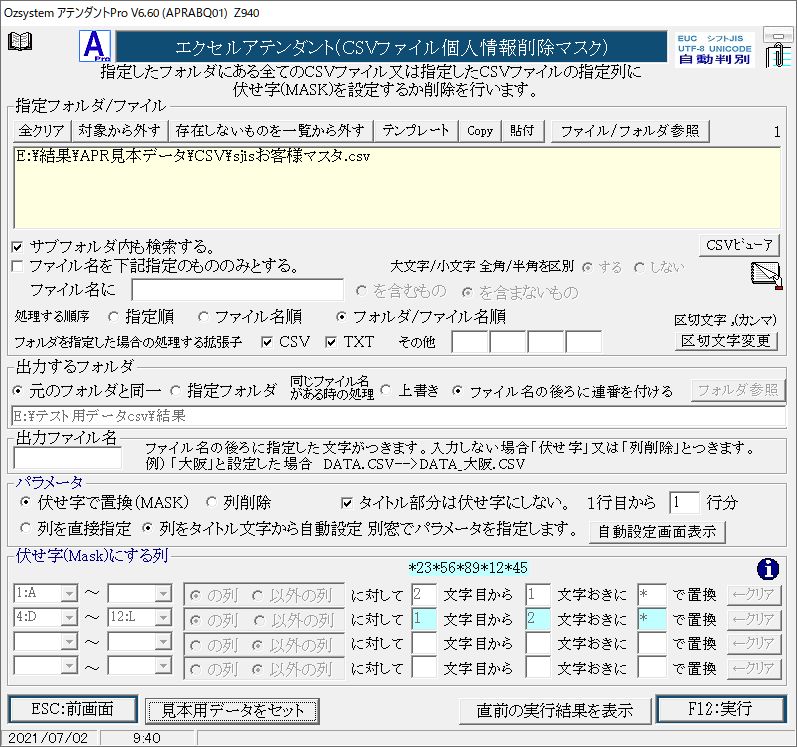Screen dimensions: 797x747
Task: Click the date 2021/07/02 in status bar
Action: [48, 738]
